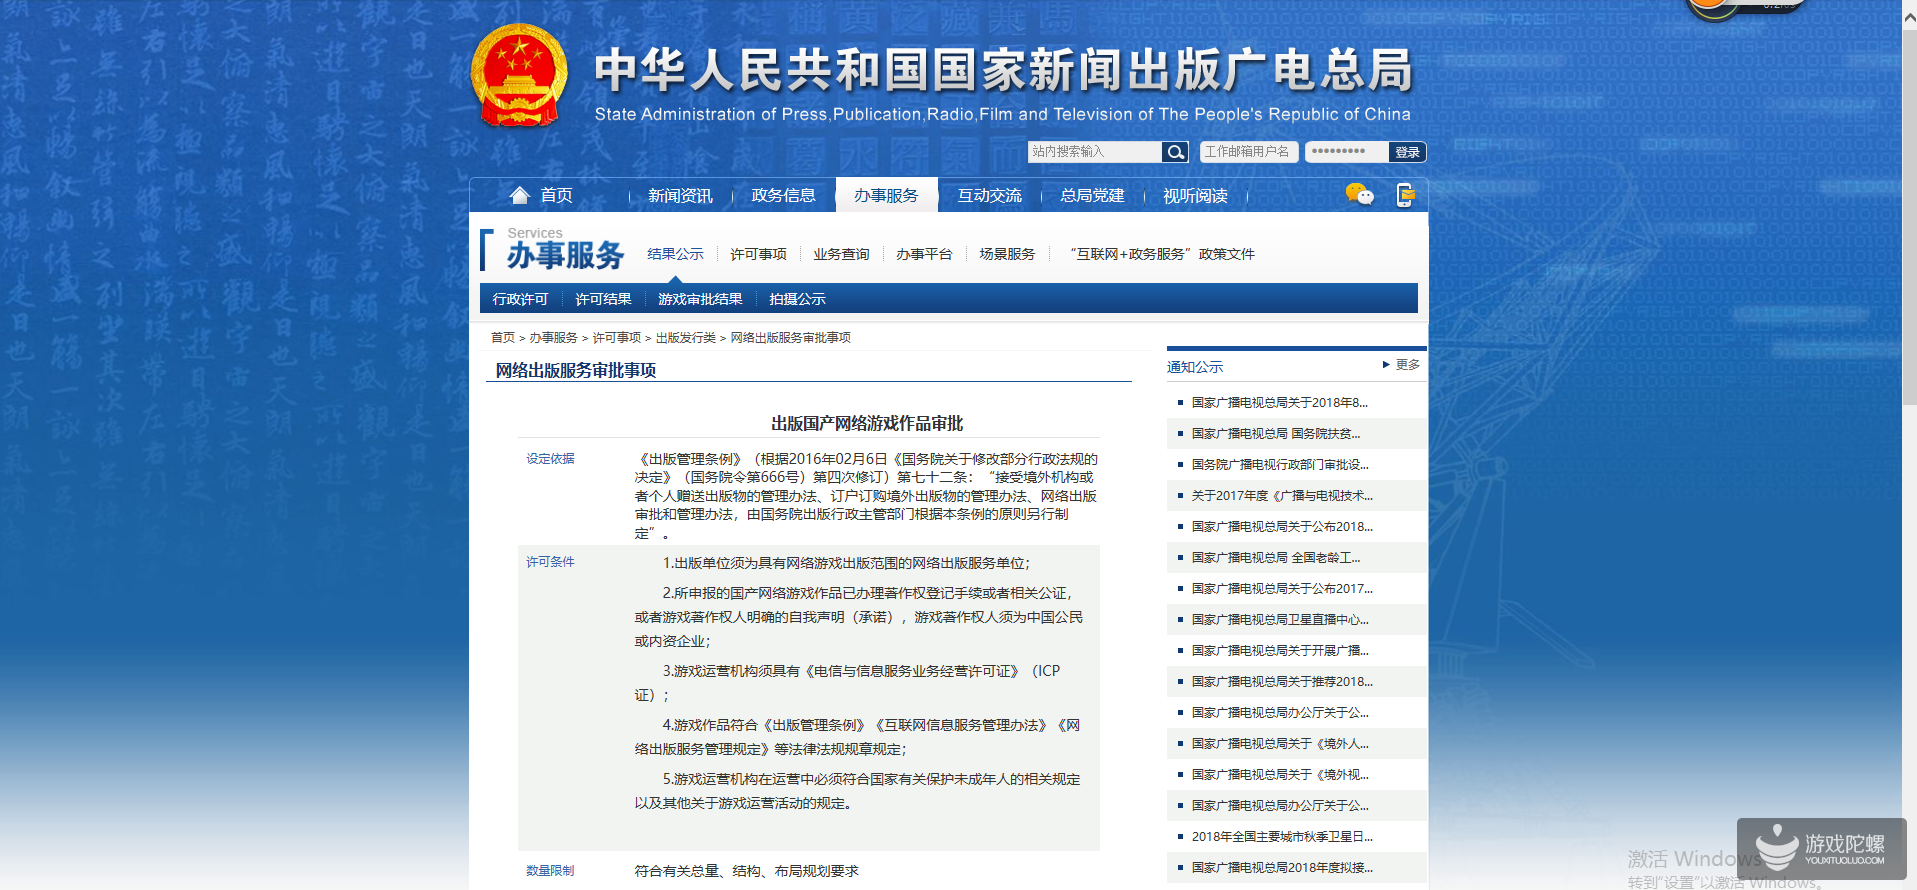Open notice 国家广播电视总局关于开展广播...
This screenshot has height=890, width=1917.
coord(1280,651)
